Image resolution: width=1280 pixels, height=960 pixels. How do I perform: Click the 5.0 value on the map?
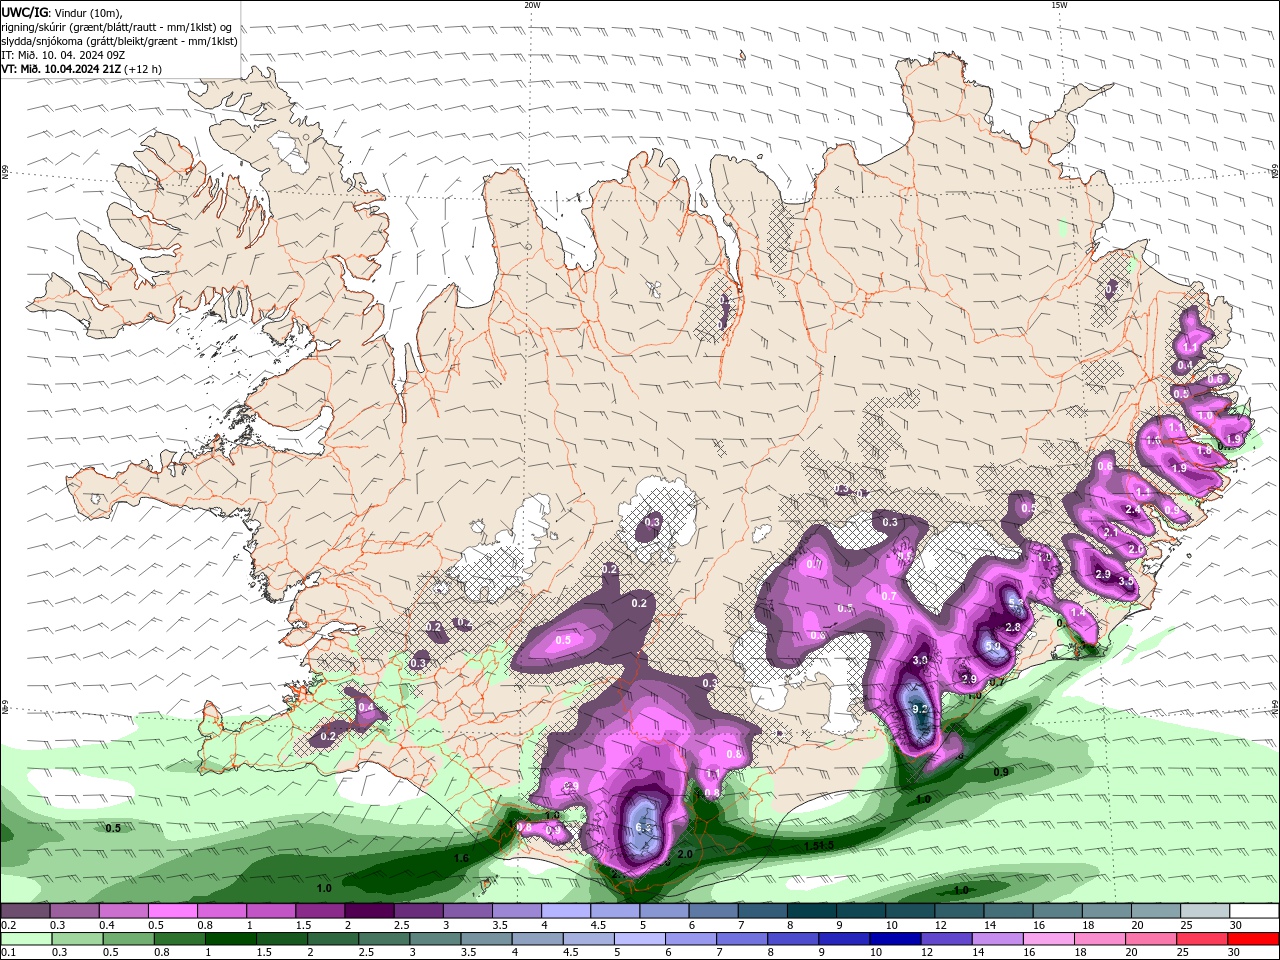[992, 647]
